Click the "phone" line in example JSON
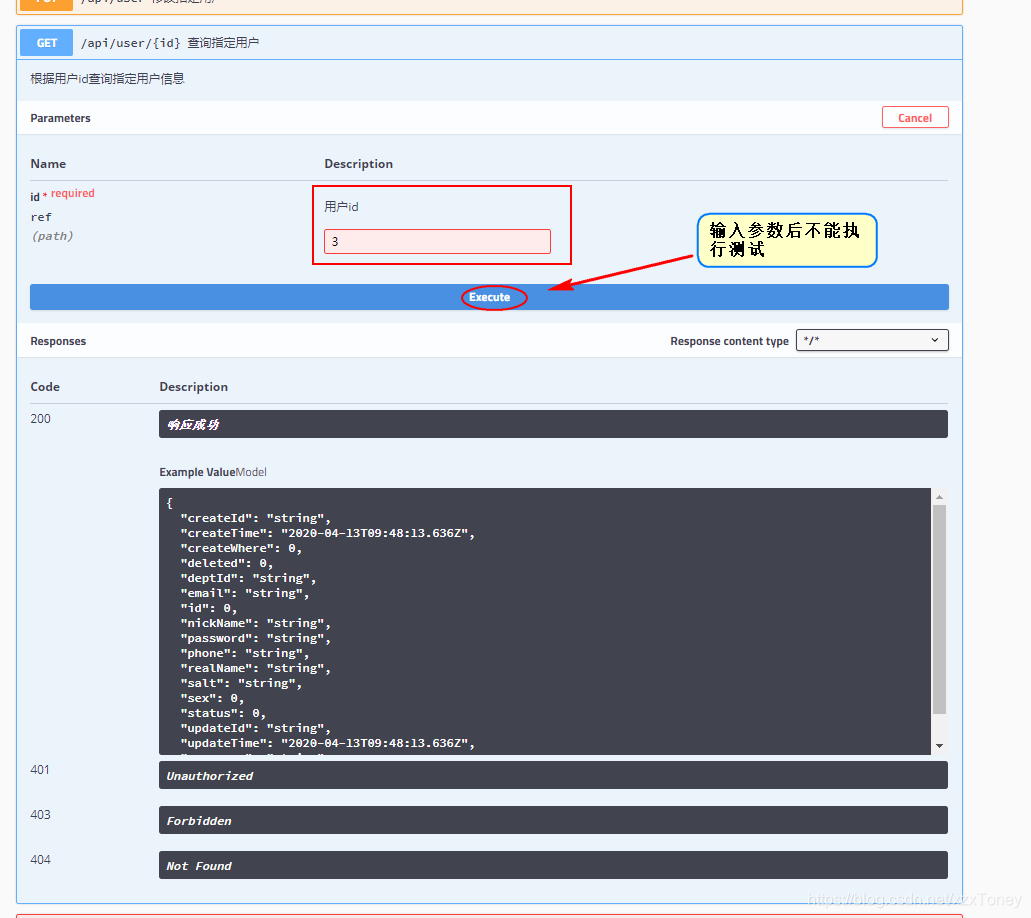1031x918 pixels. [x=245, y=654]
